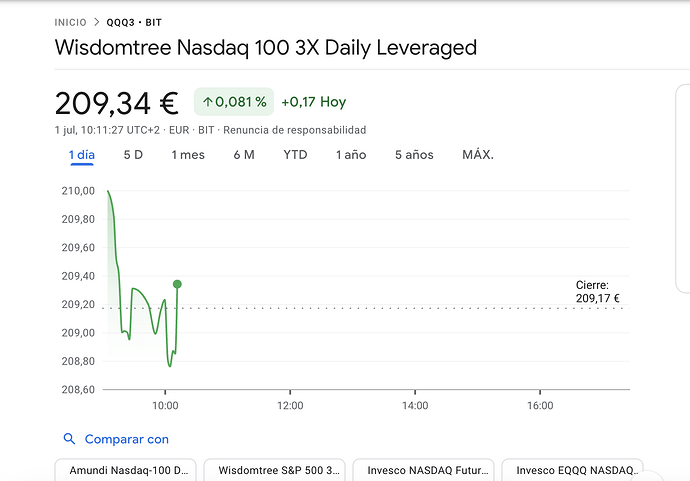Click the 209,34 € price

(x=117, y=104)
